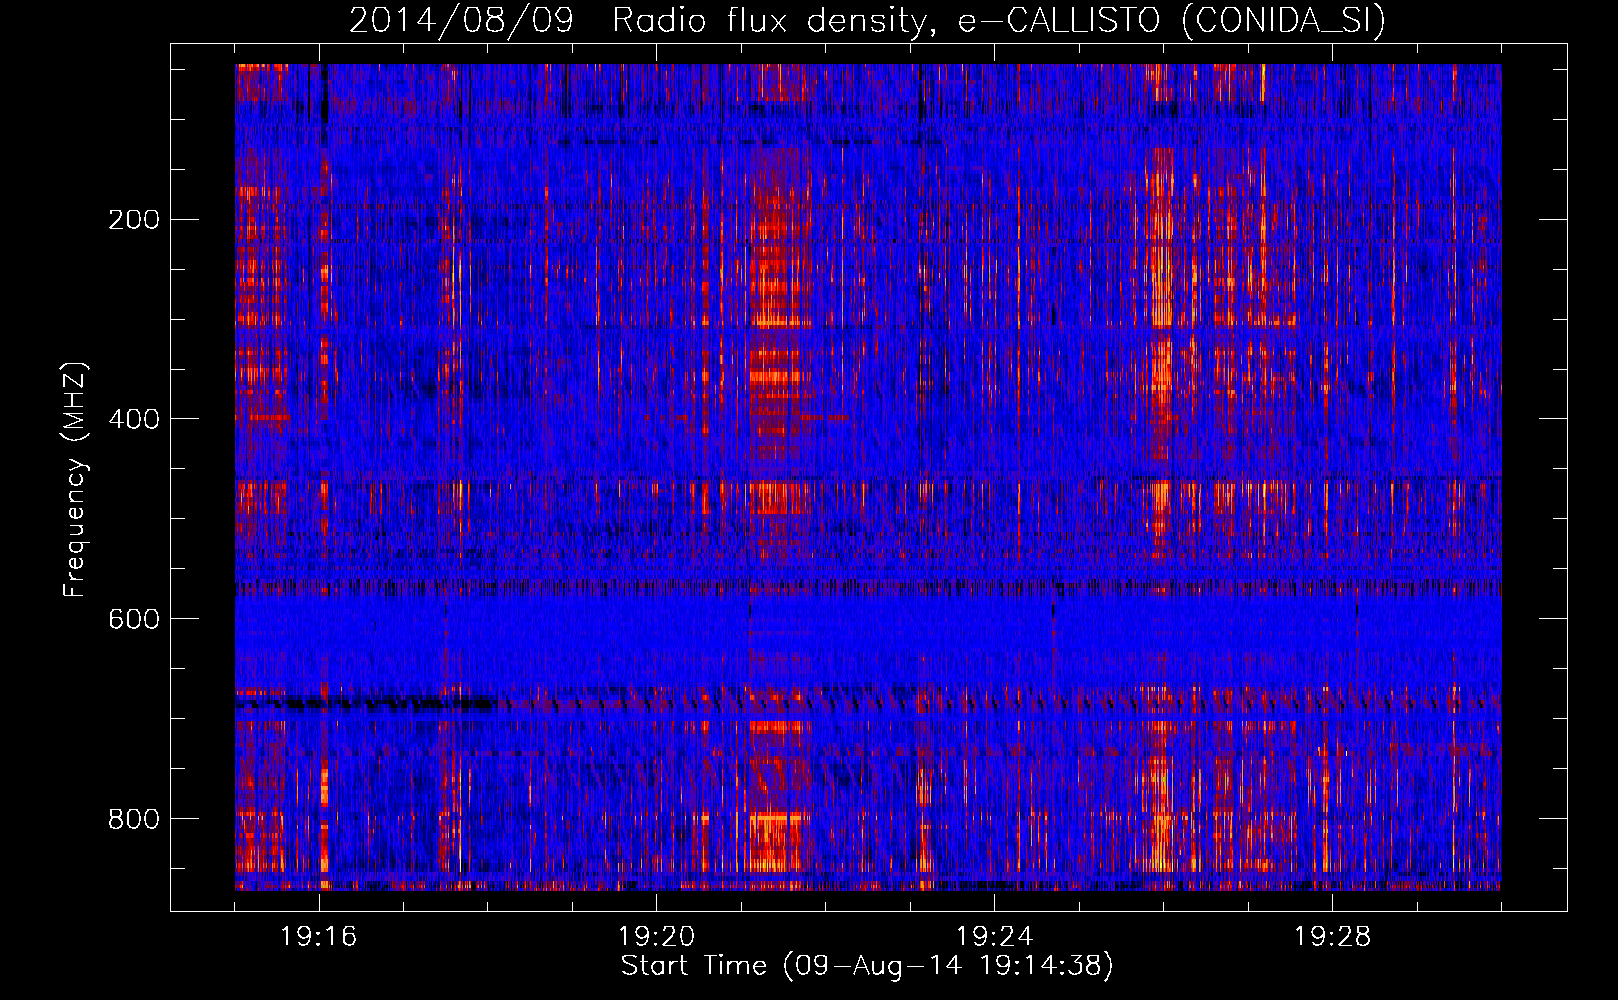Click the 19:20 time tick label

[657, 937]
